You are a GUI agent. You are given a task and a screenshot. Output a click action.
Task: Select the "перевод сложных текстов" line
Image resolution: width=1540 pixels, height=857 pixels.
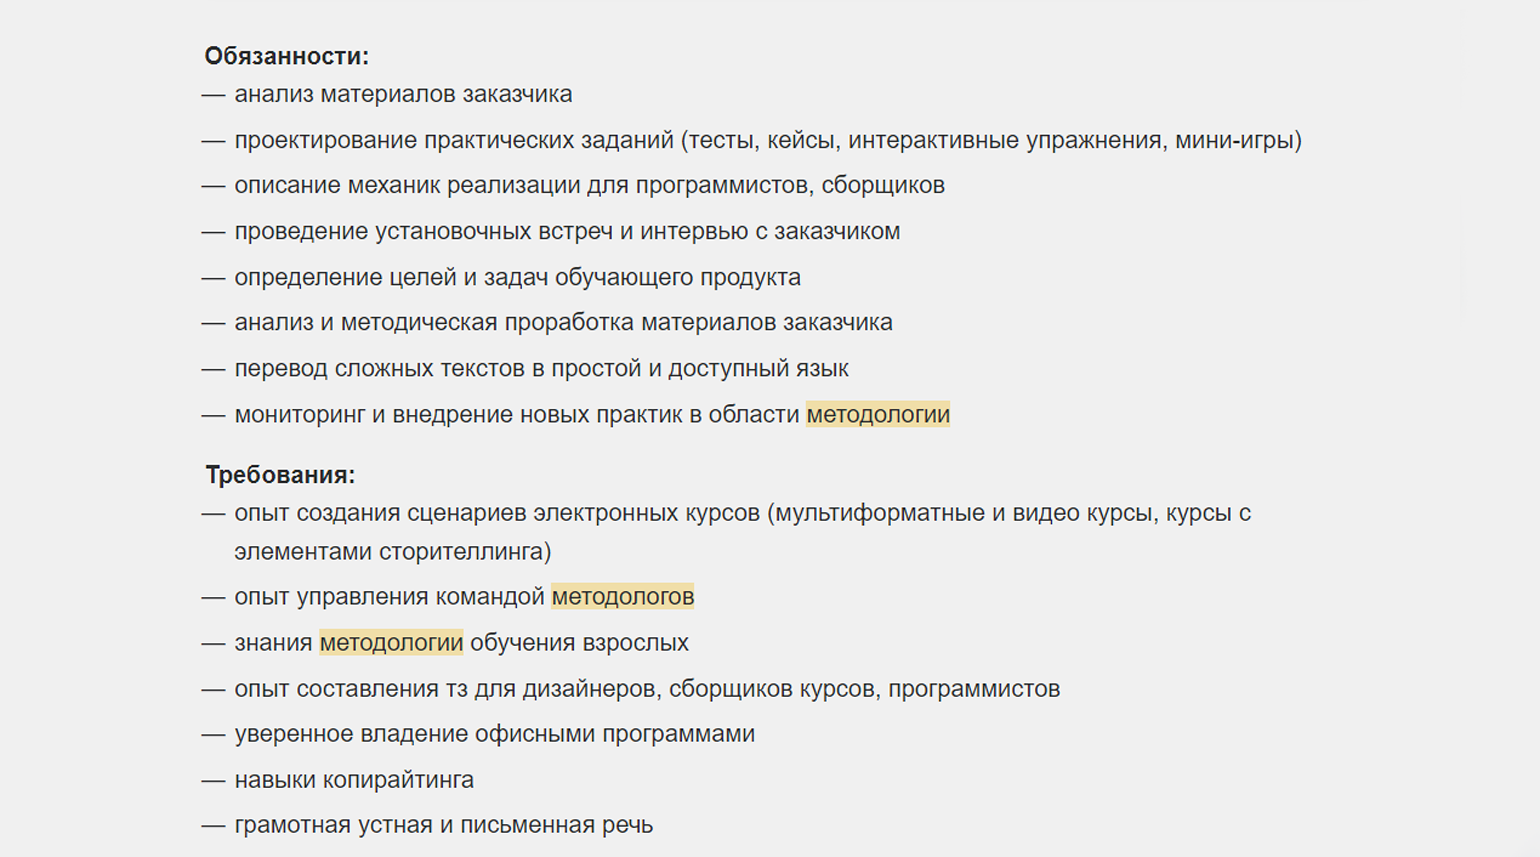(x=541, y=368)
